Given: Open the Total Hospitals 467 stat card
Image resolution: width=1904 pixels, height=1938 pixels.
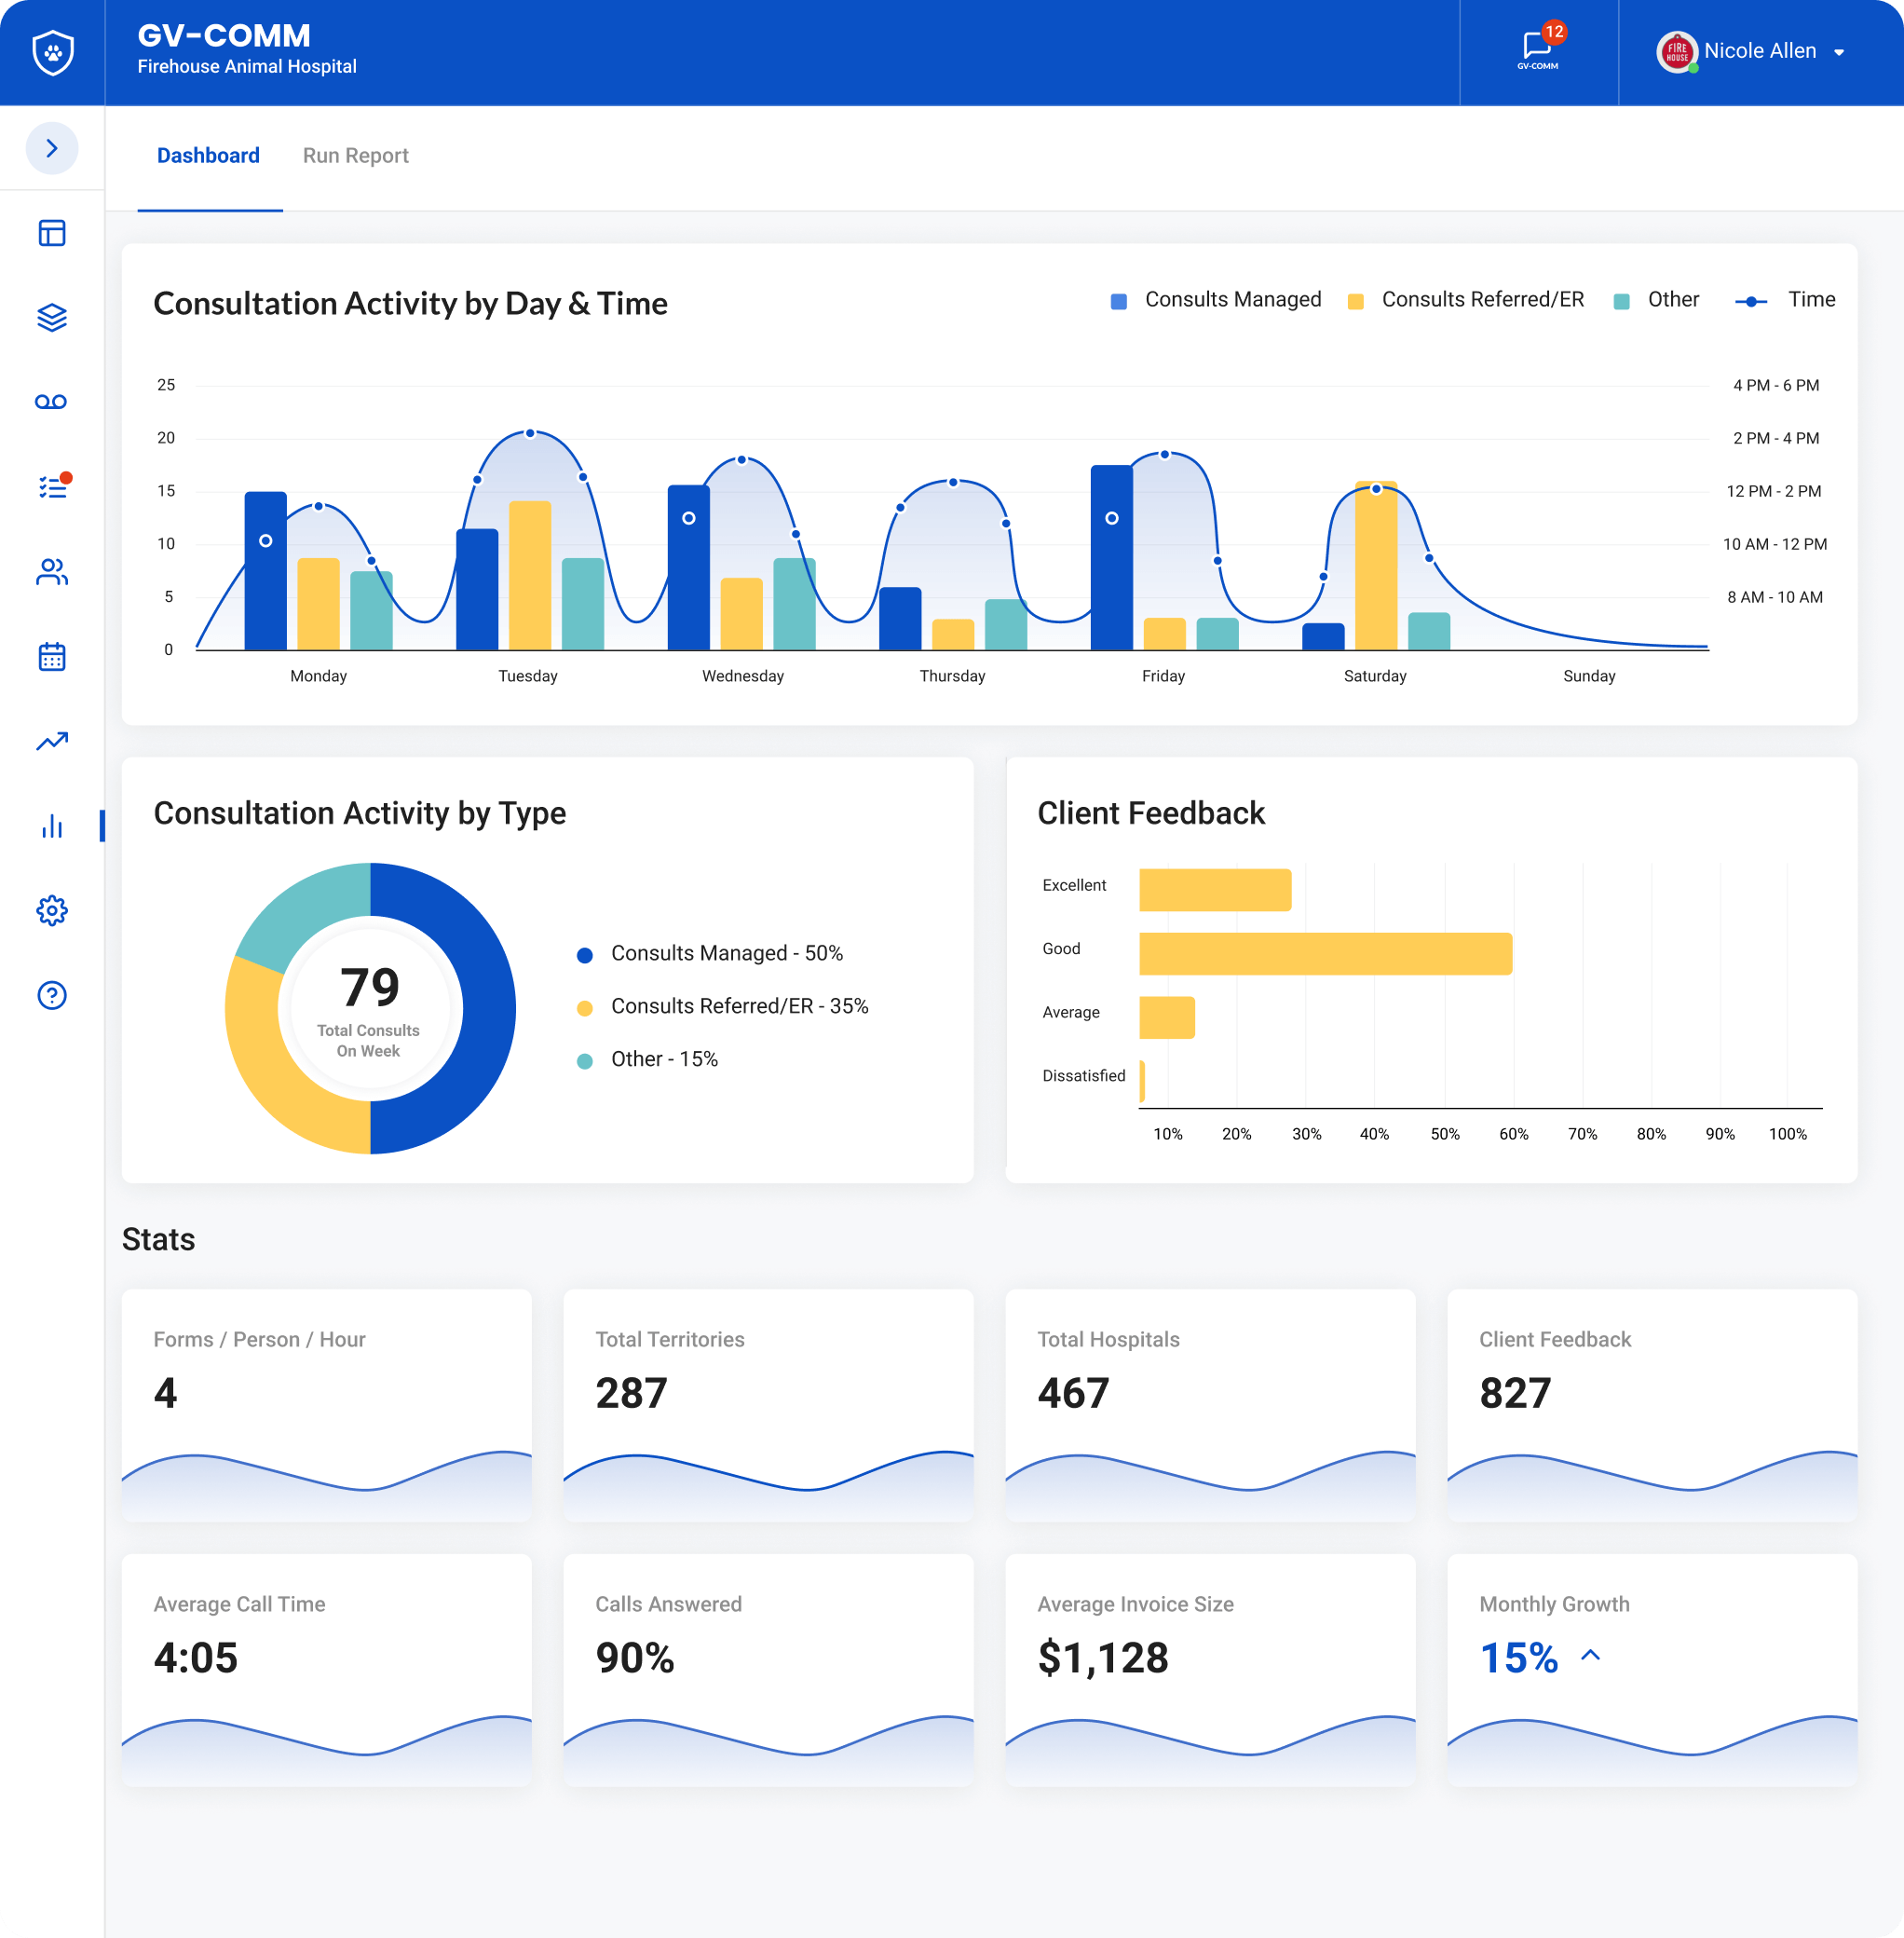Looking at the screenshot, I should click(x=1211, y=1405).
